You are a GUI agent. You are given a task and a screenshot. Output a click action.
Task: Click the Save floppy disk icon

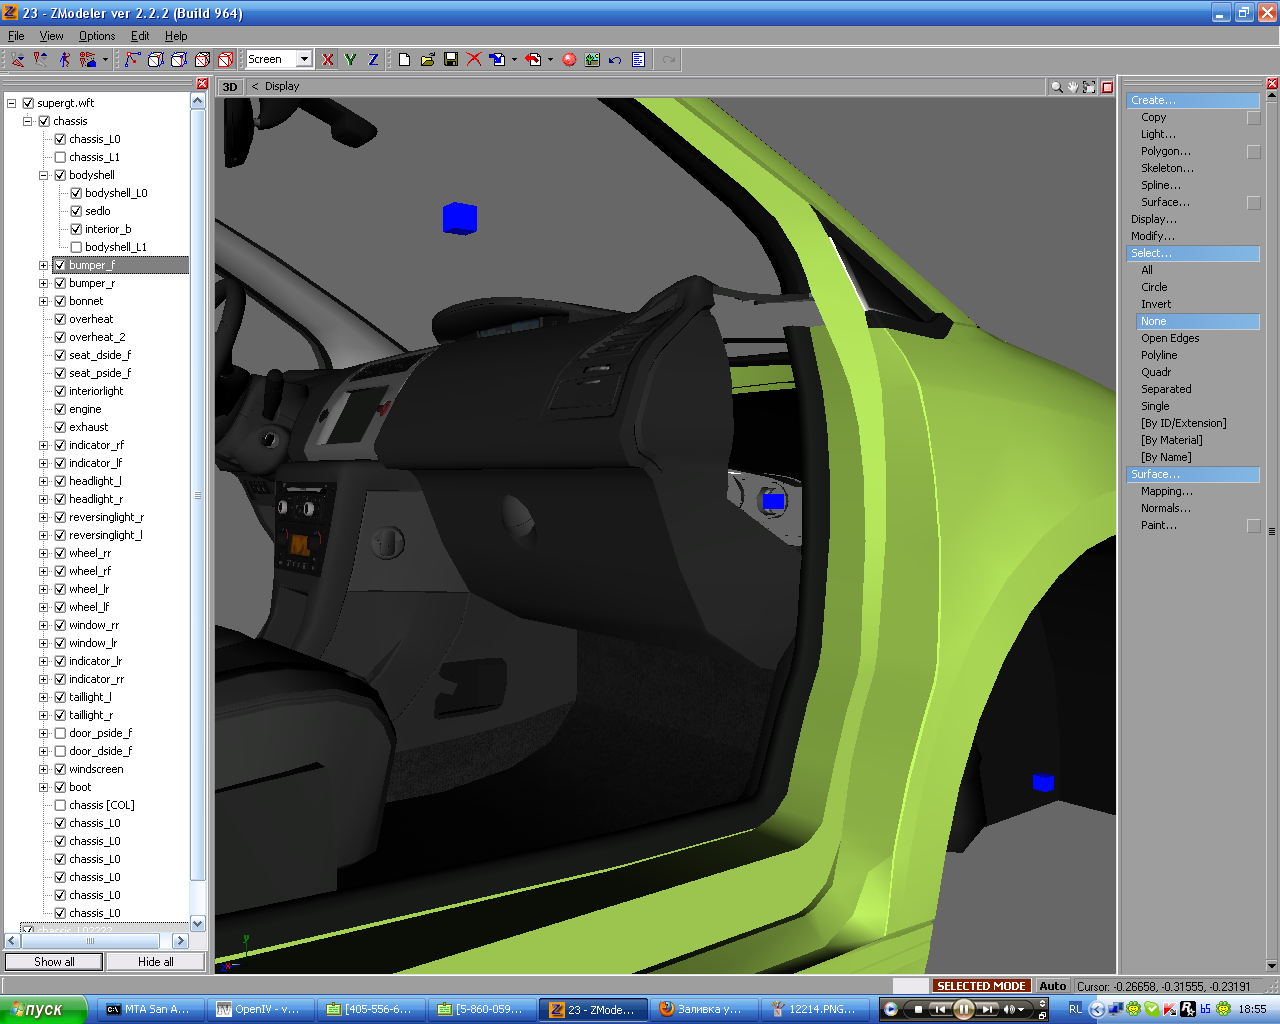click(451, 60)
